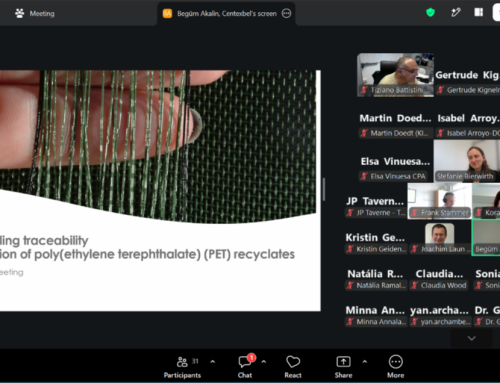500x383 pixels.
Task: Click the Begüm active speaker tile
Action: tap(486, 238)
